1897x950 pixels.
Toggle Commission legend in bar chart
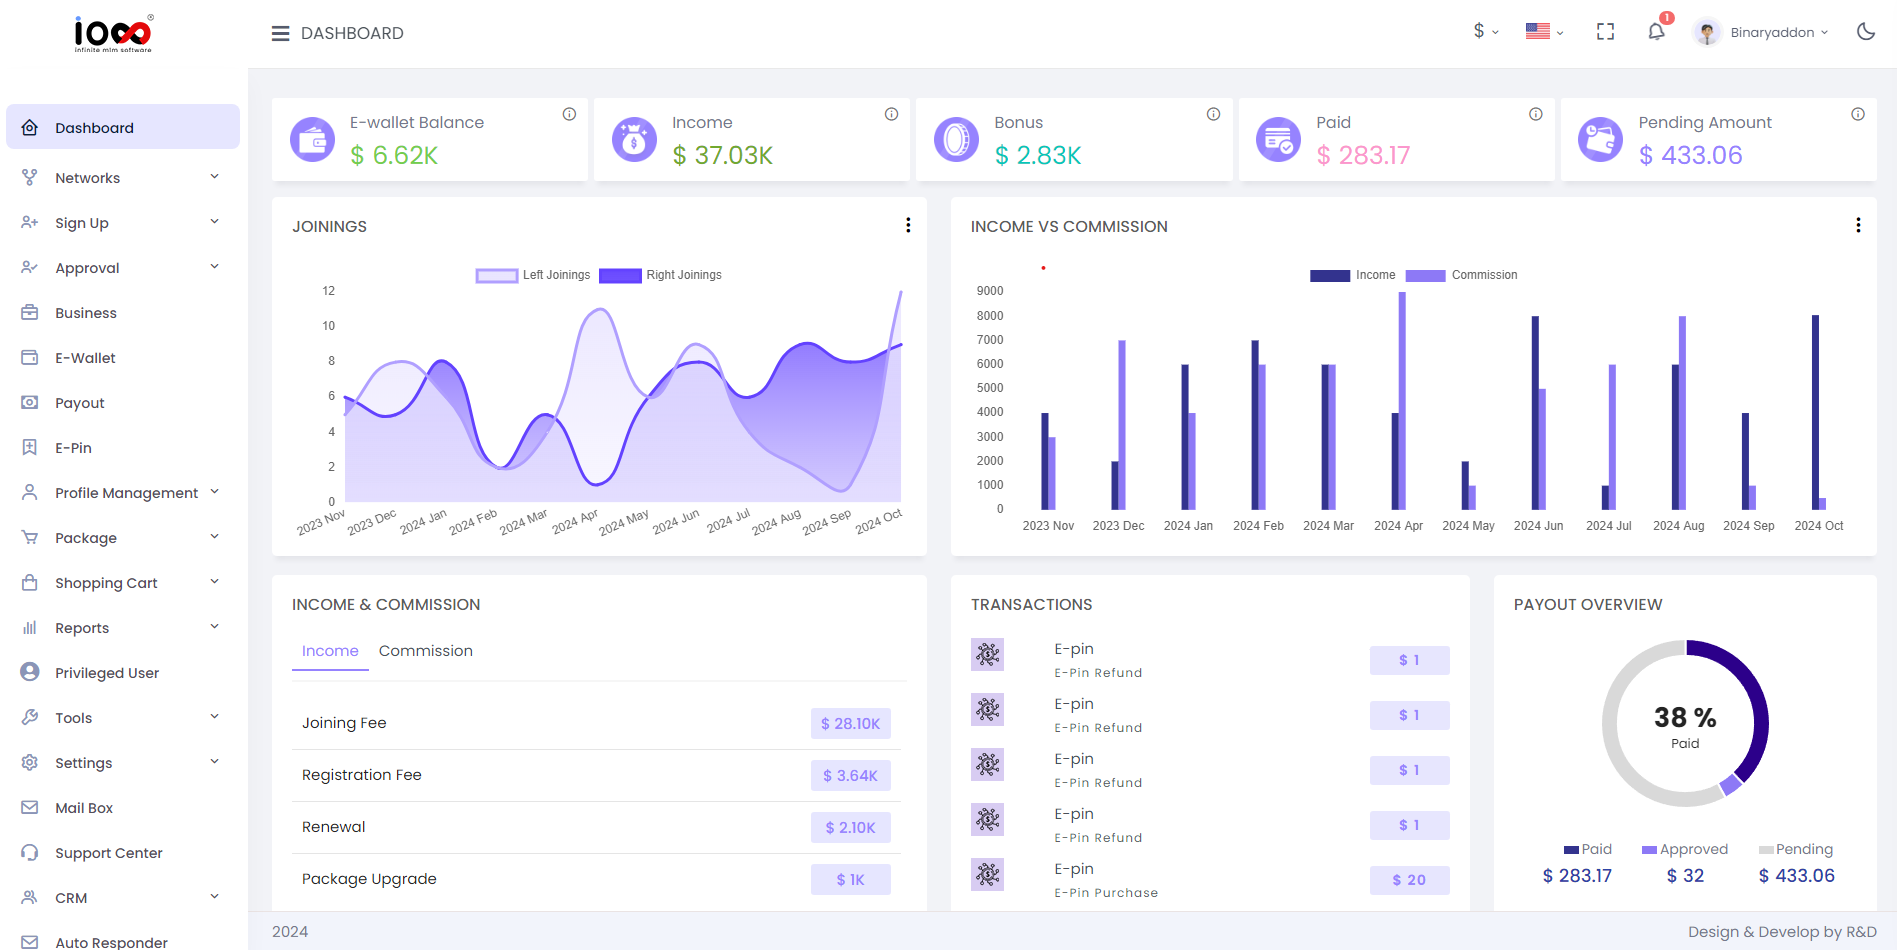[x=1461, y=275]
